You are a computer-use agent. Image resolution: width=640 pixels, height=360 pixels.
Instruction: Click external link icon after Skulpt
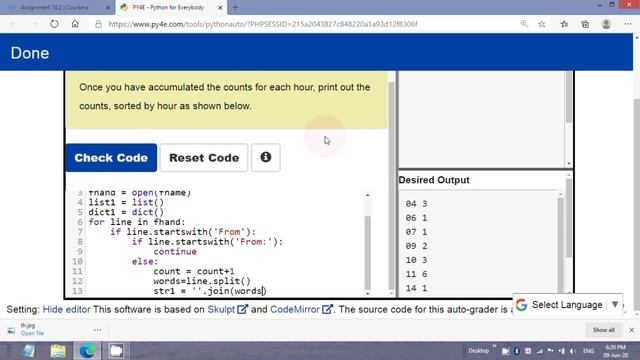[242, 309]
